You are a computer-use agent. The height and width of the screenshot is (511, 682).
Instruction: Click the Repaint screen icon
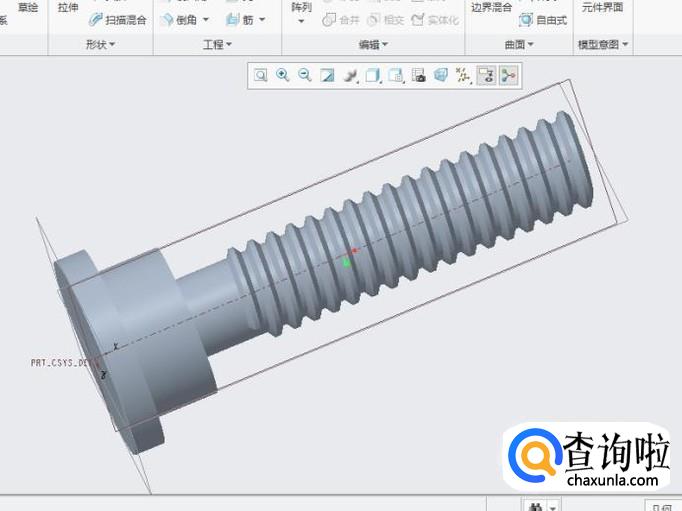point(327,76)
